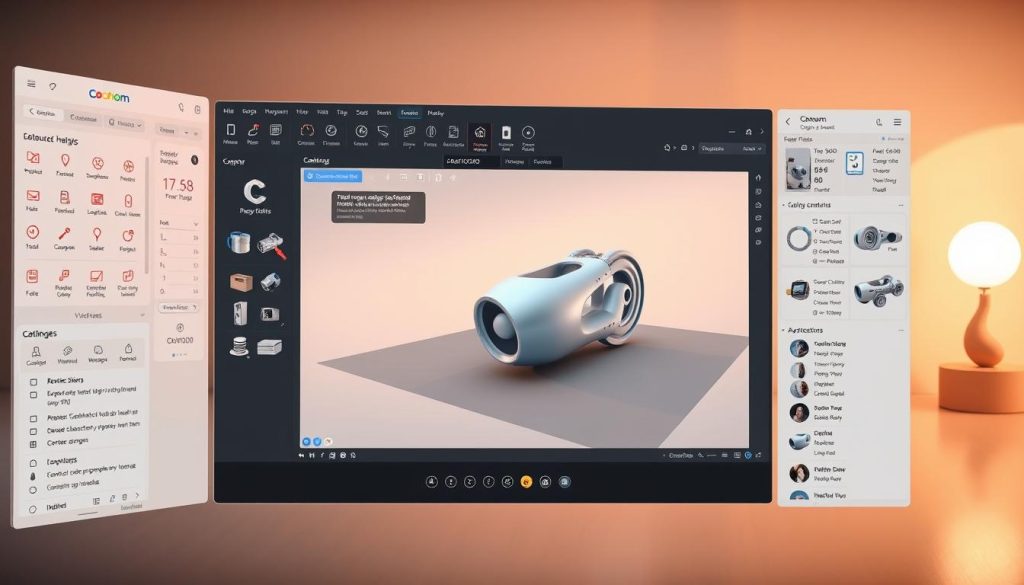Open the hamburger menu in left Coohom panel
The image size is (1024, 585).
(x=31, y=84)
